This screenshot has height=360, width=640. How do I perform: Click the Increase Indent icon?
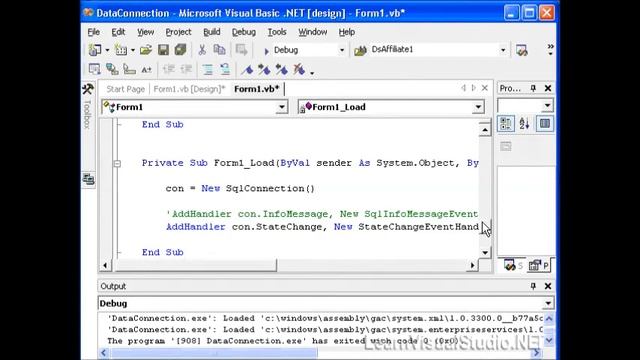(x=186, y=69)
